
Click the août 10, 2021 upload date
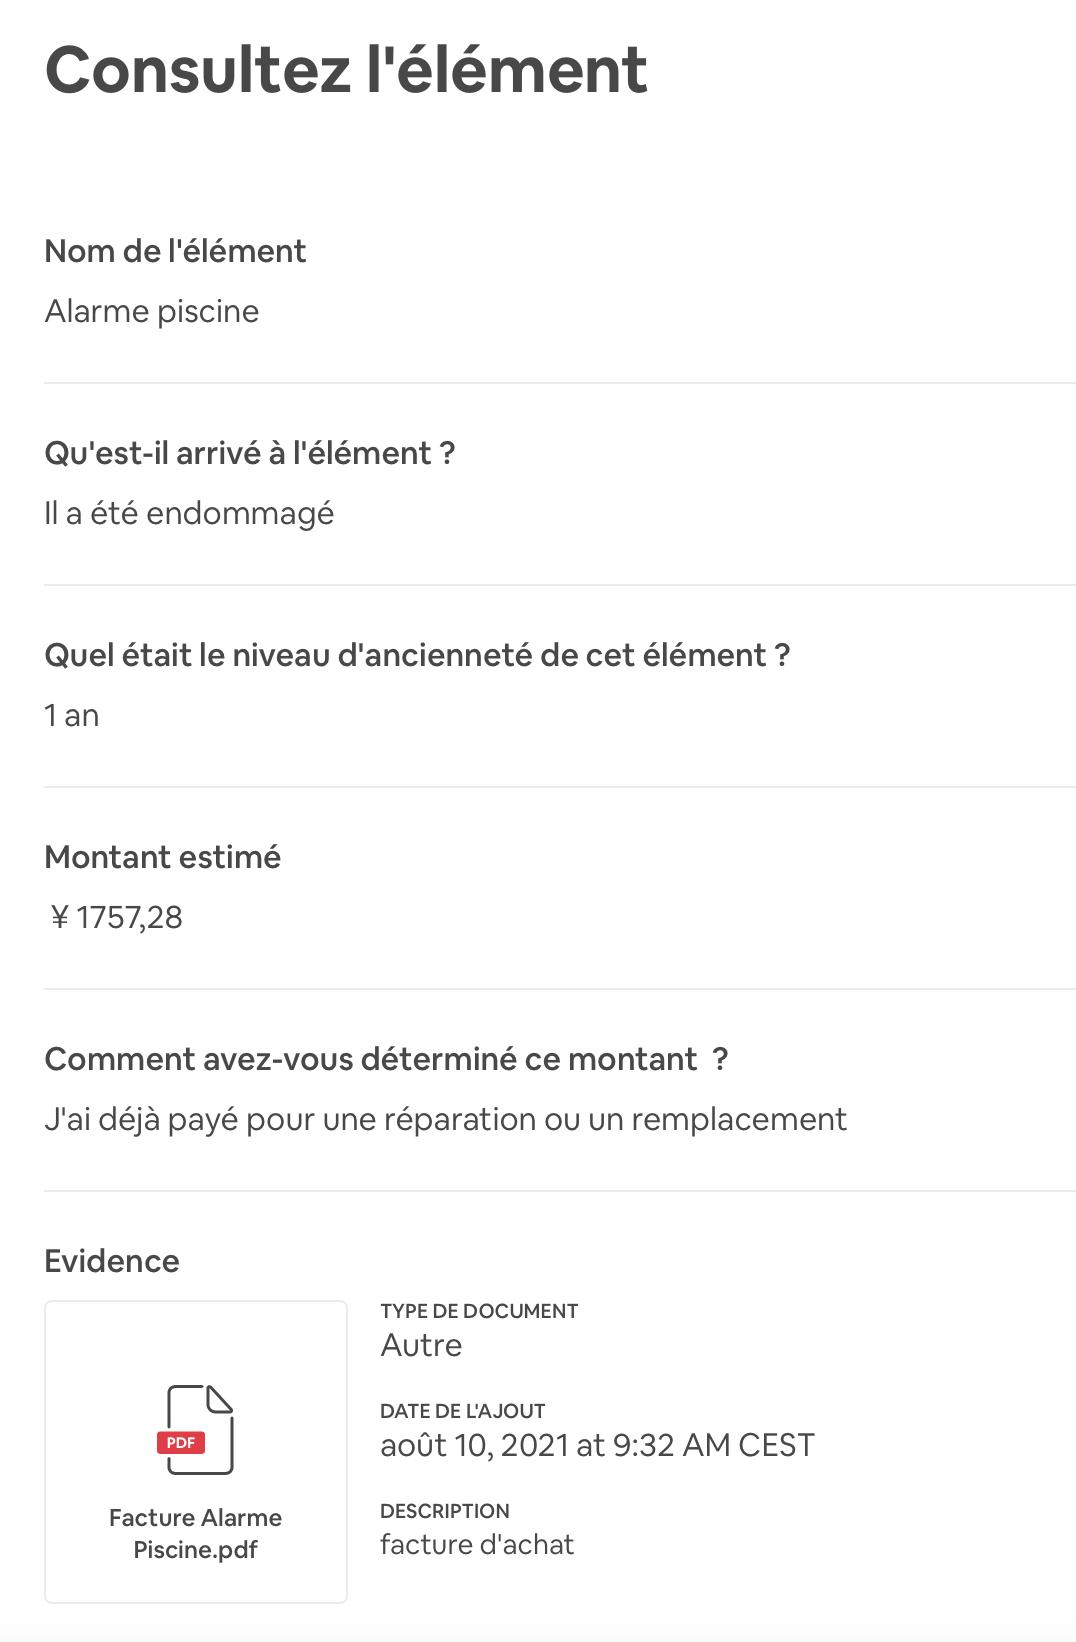597,1445
